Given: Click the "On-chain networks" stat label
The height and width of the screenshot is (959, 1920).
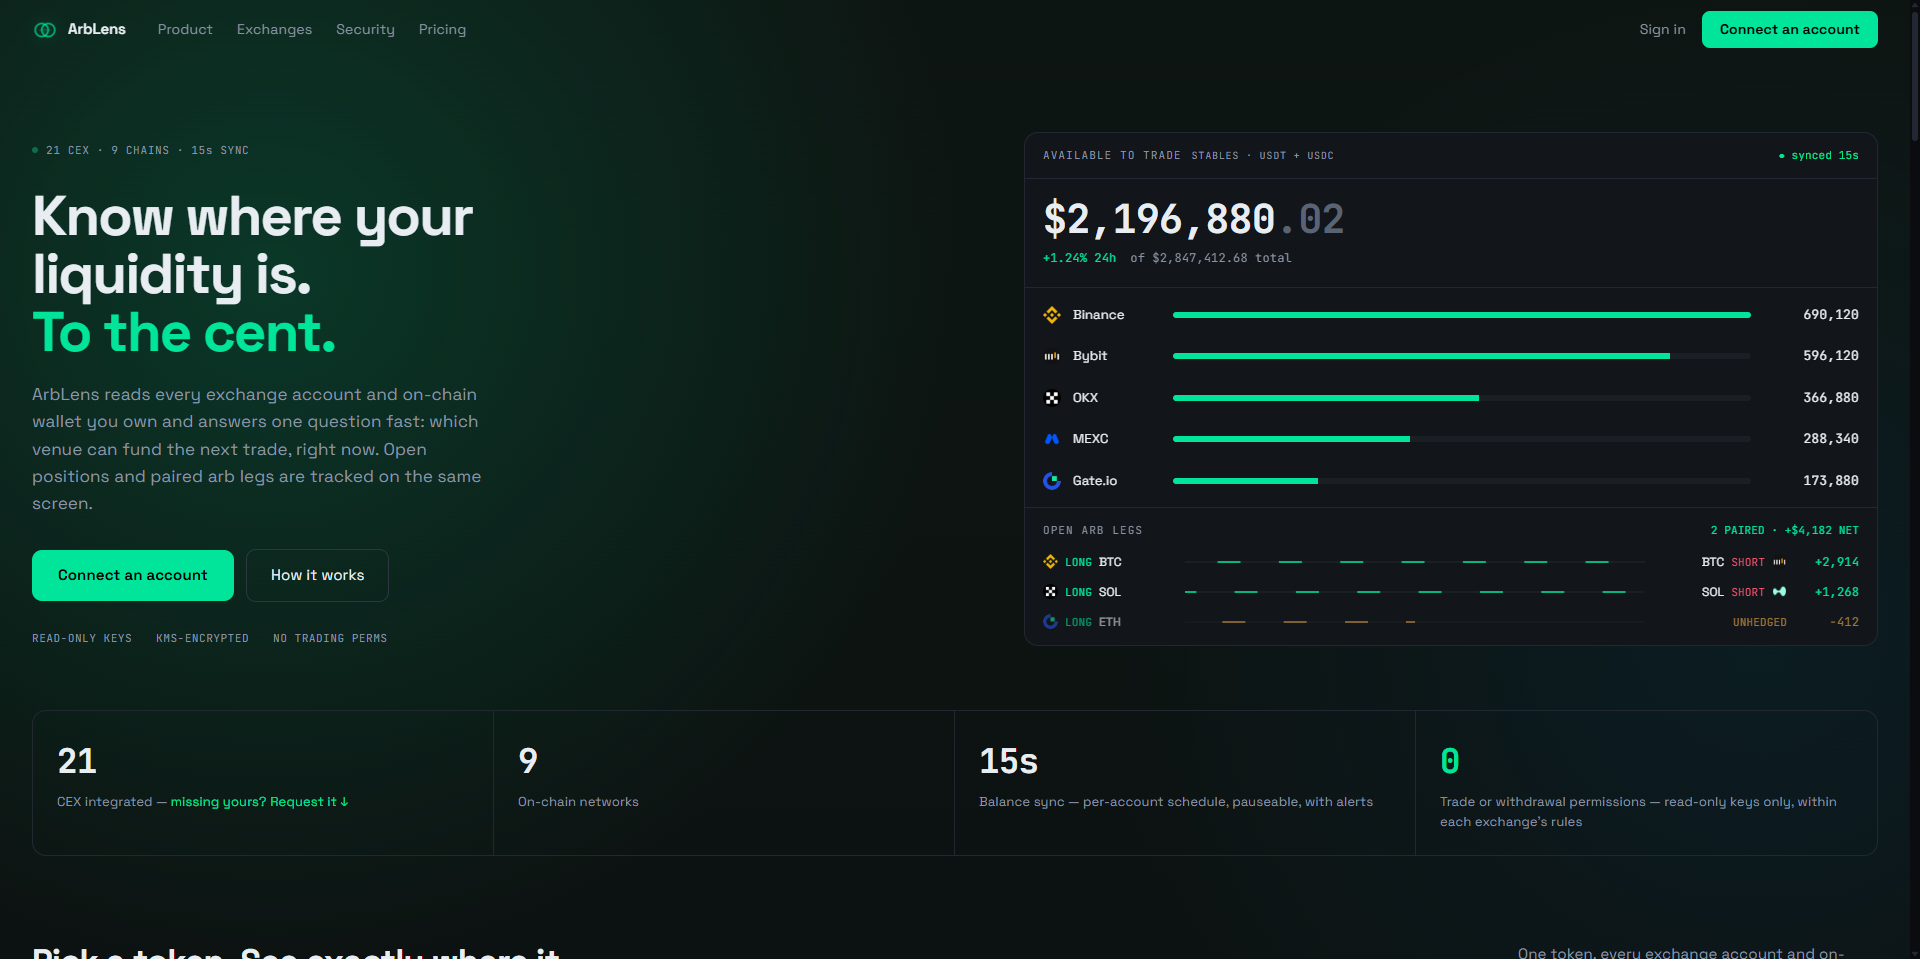Looking at the screenshot, I should (578, 802).
